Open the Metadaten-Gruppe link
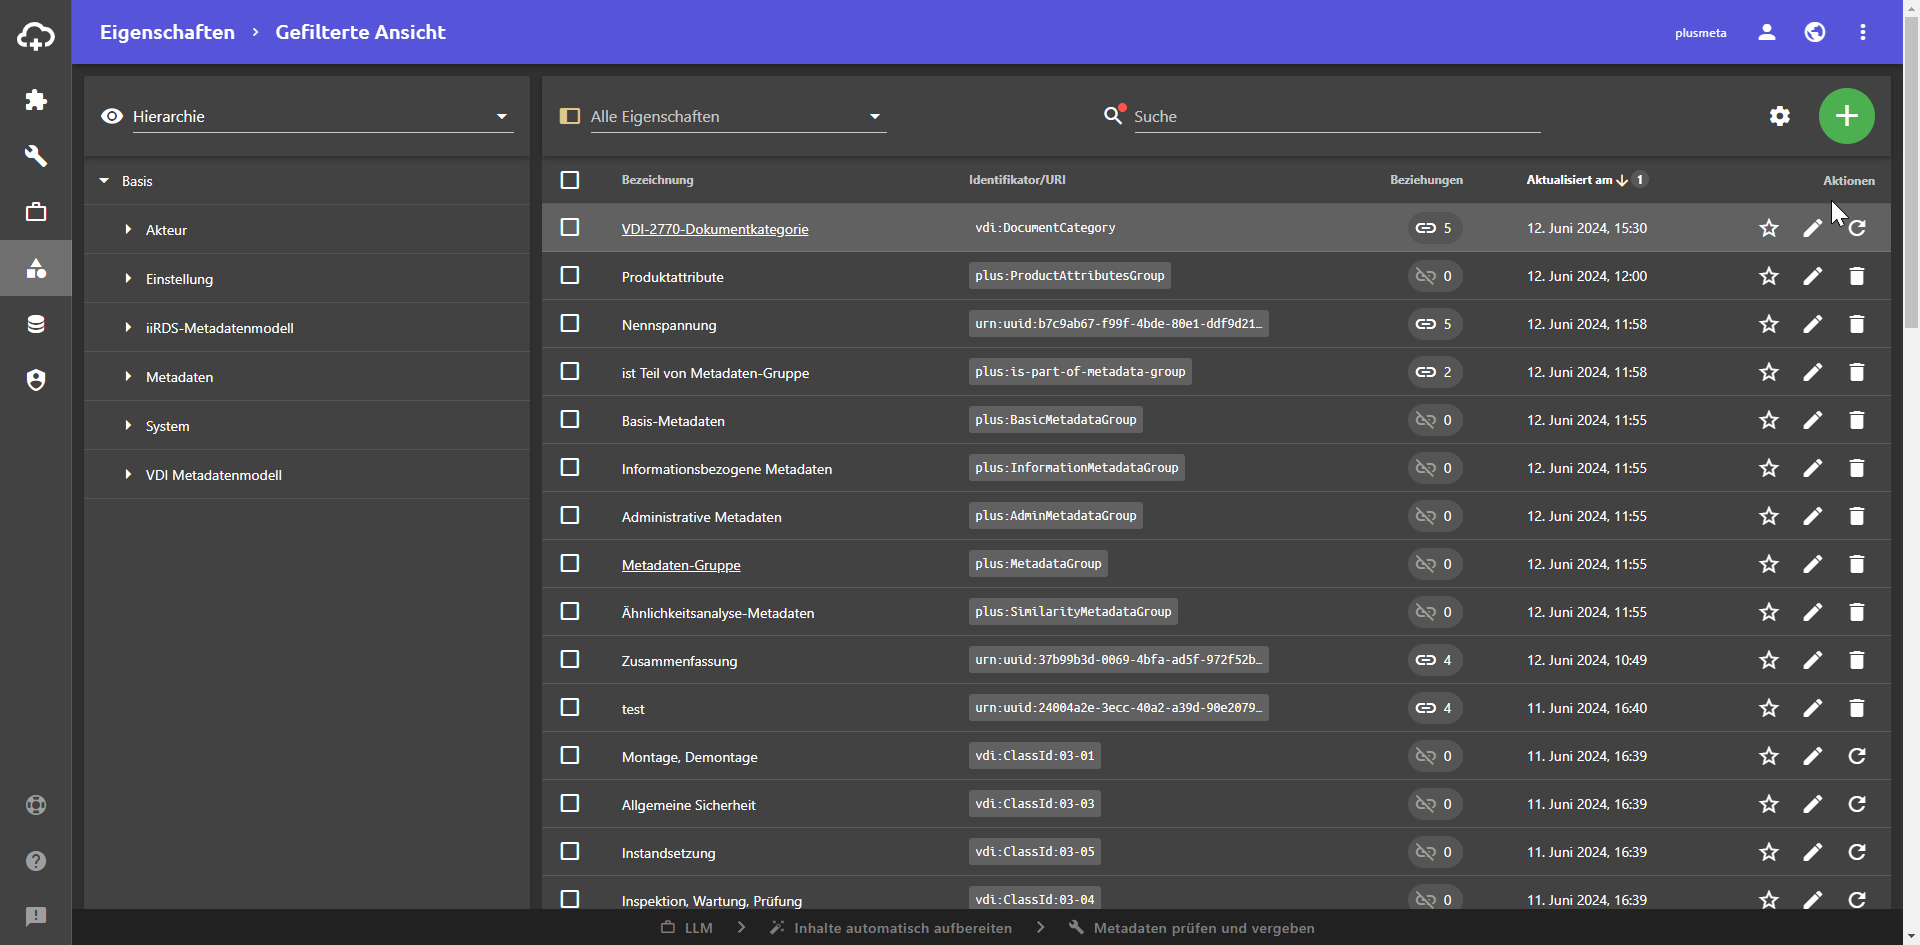 (x=681, y=565)
